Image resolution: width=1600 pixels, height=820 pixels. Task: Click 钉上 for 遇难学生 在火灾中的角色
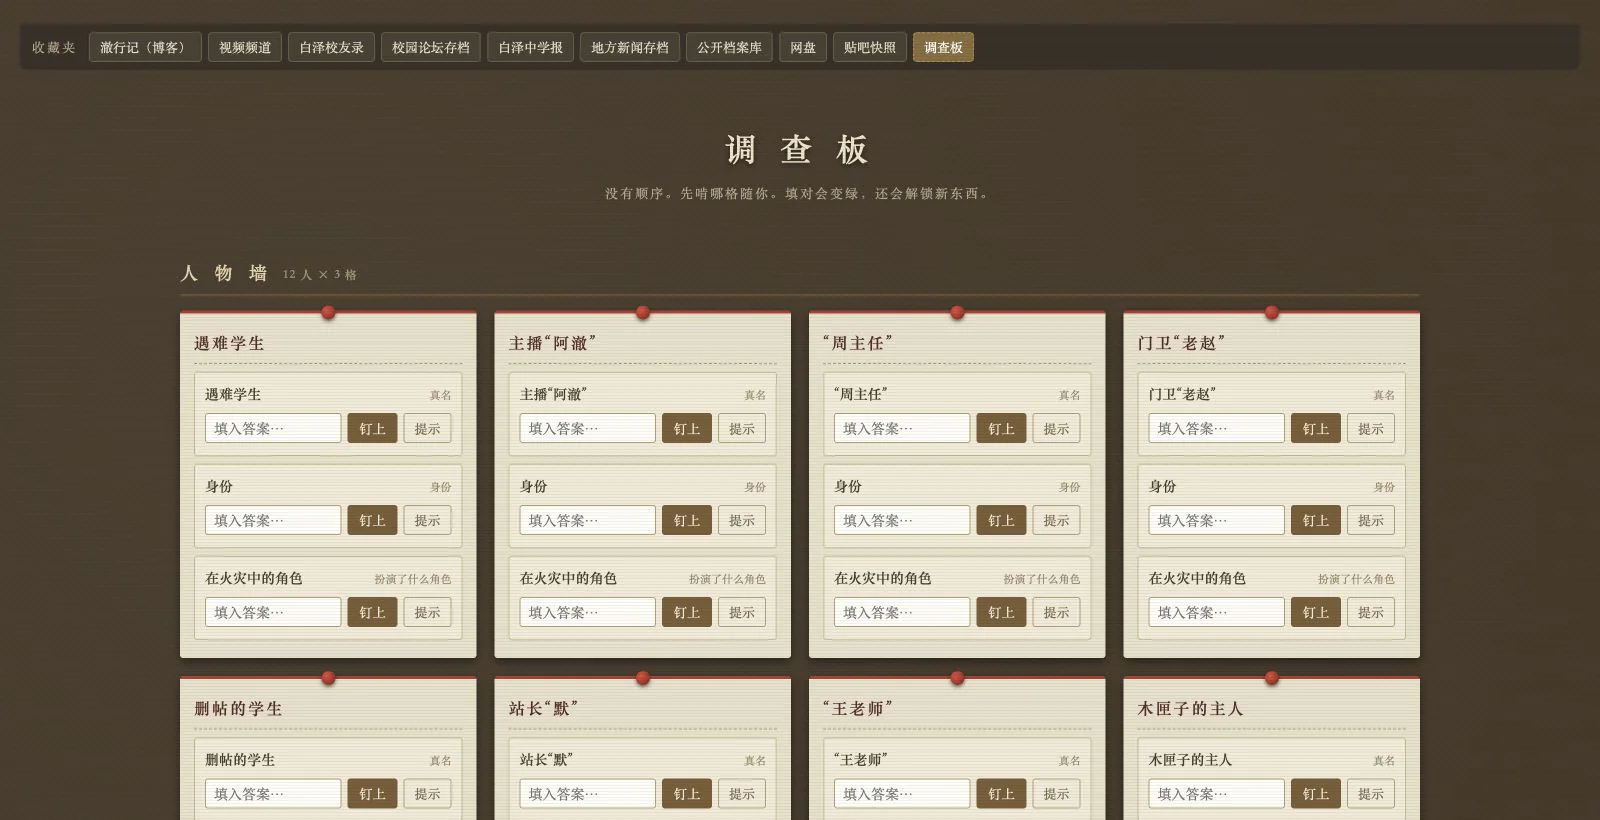tap(372, 612)
